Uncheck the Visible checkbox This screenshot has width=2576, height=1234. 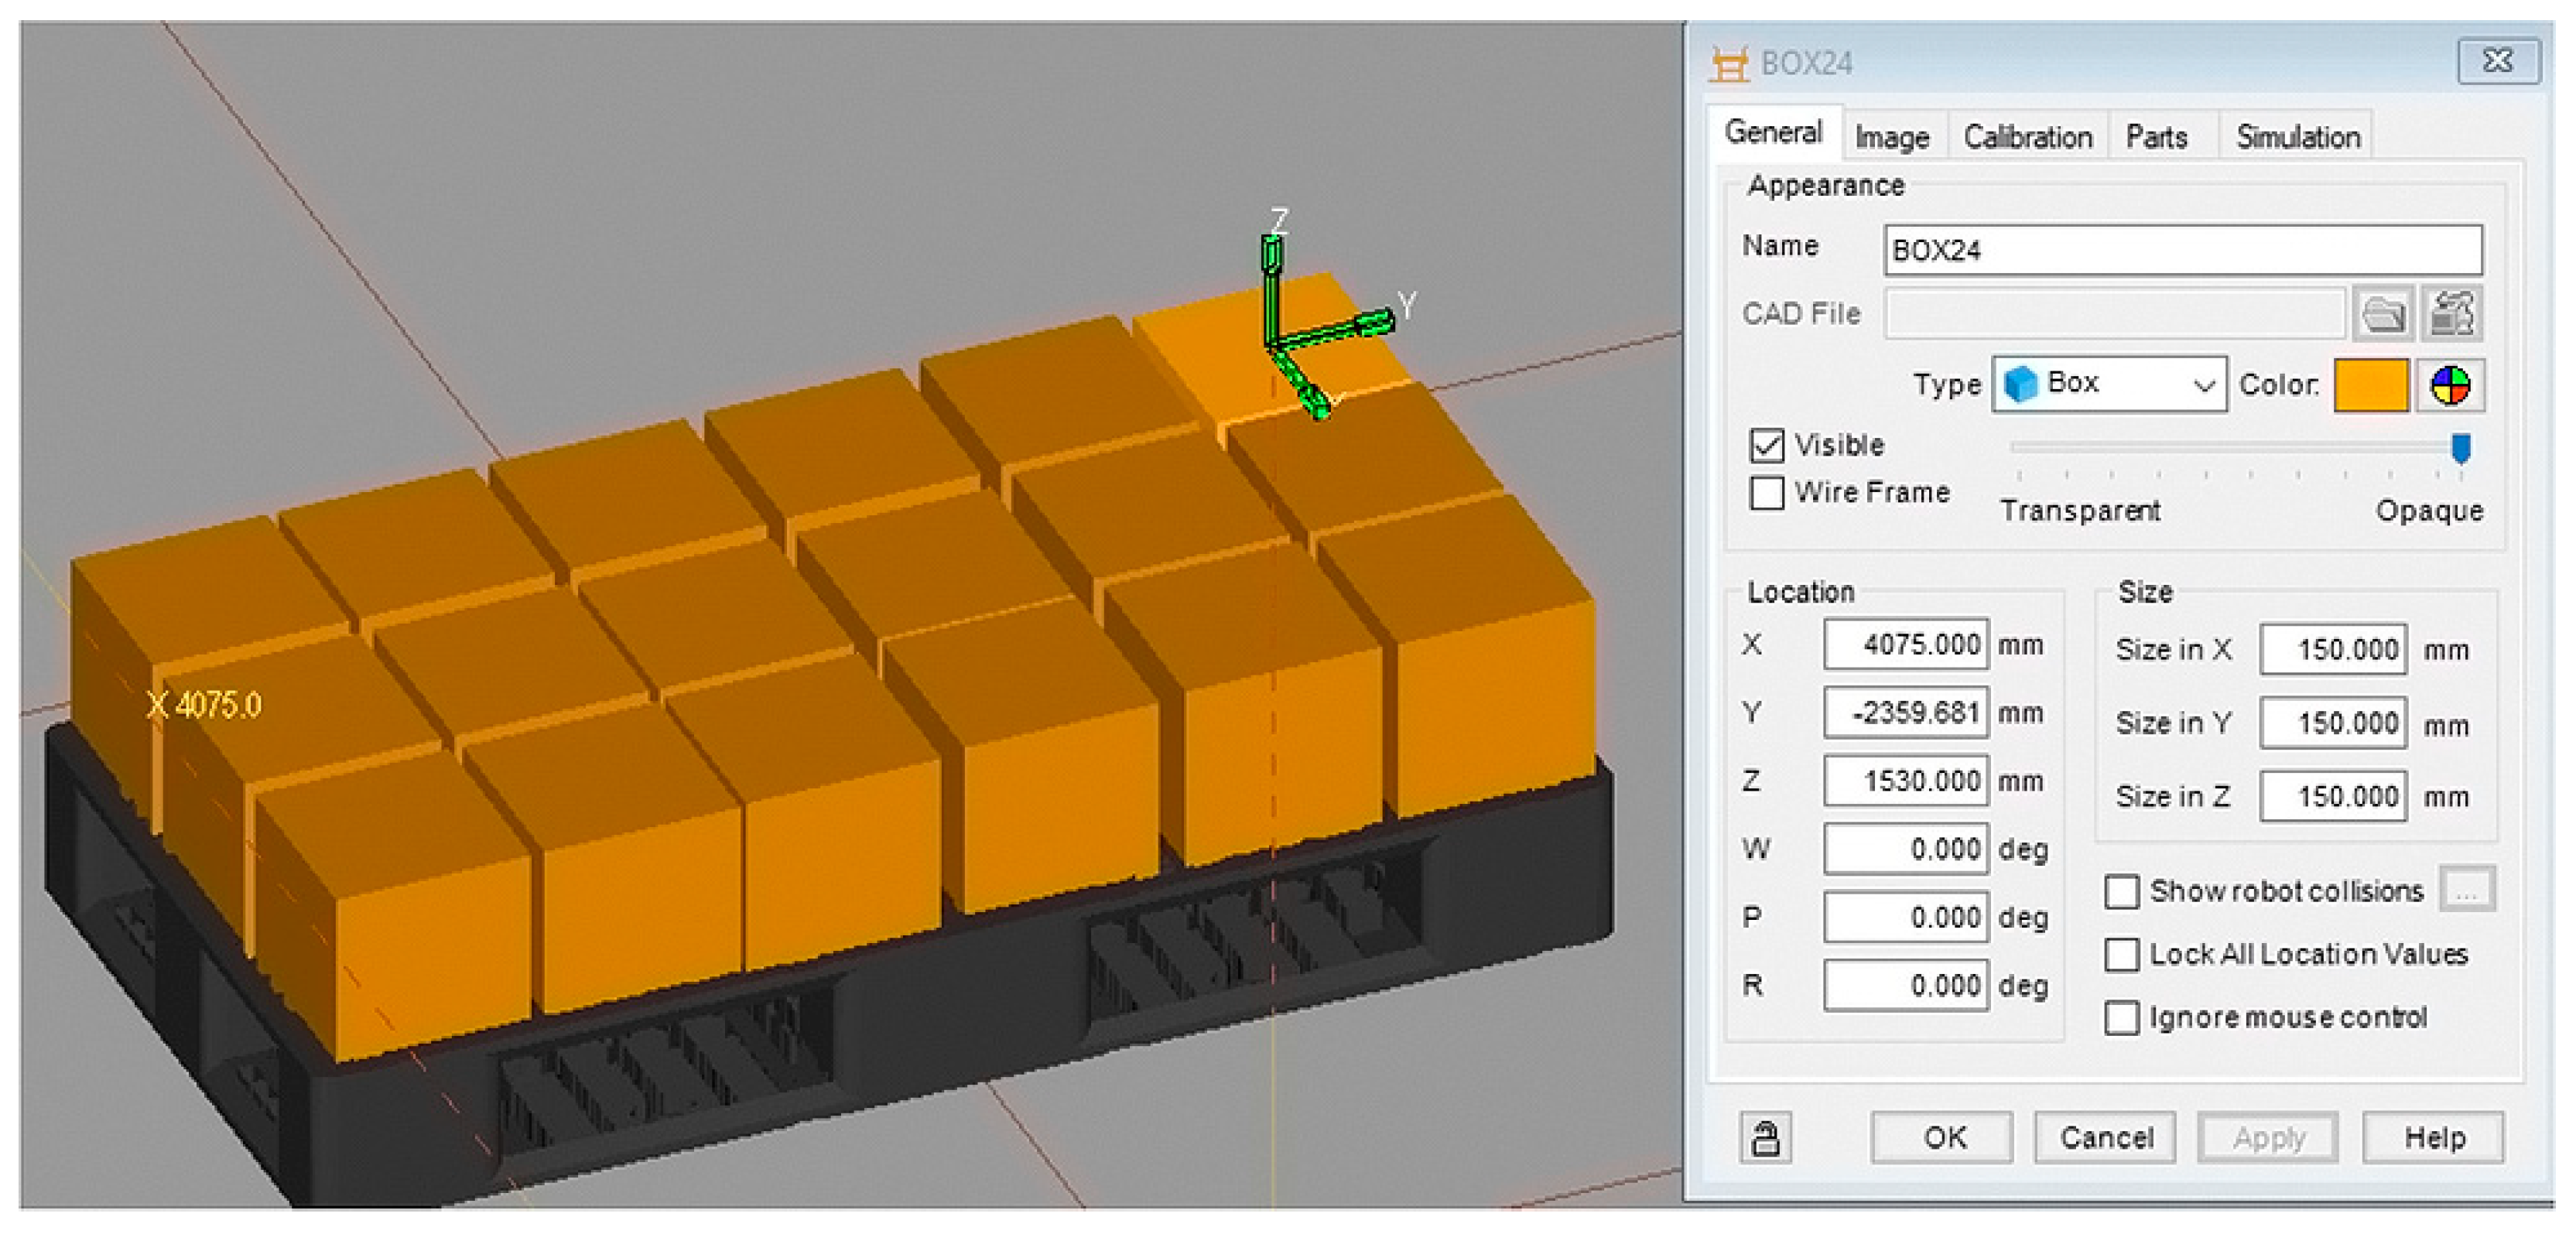1767,445
